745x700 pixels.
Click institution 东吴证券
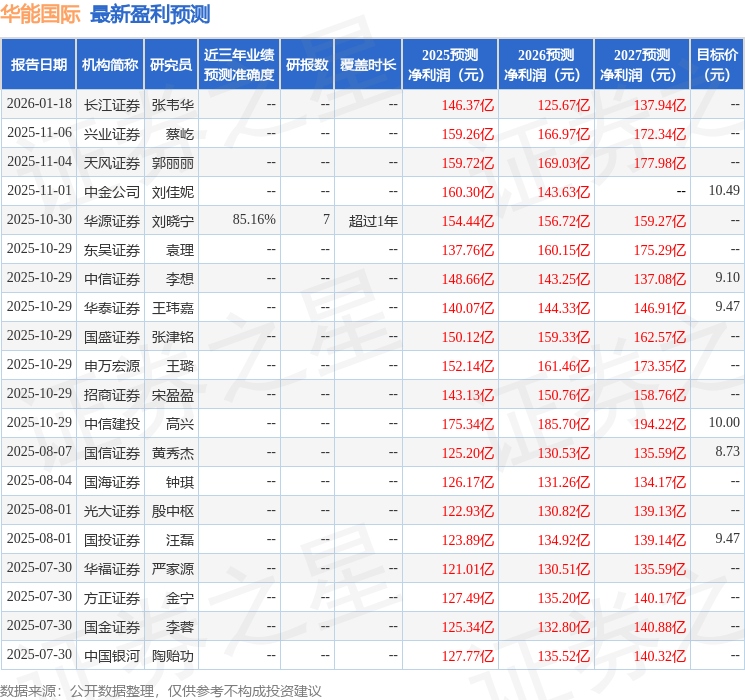pyautogui.click(x=112, y=250)
